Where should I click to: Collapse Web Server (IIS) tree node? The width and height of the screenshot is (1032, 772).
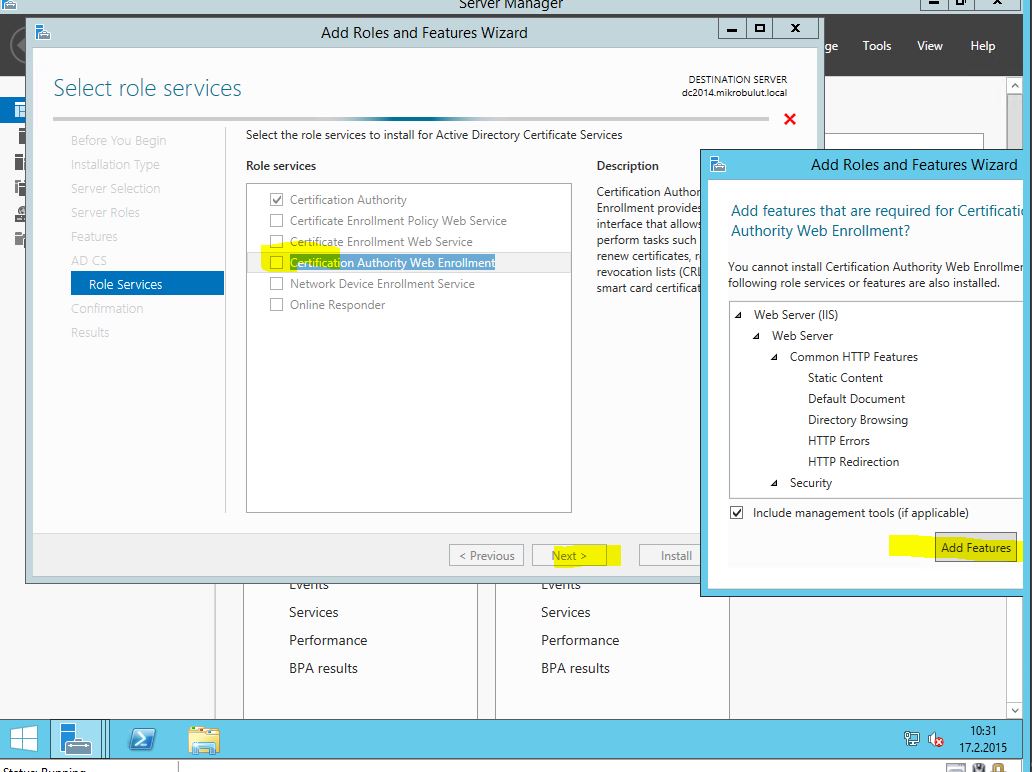click(738, 315)
